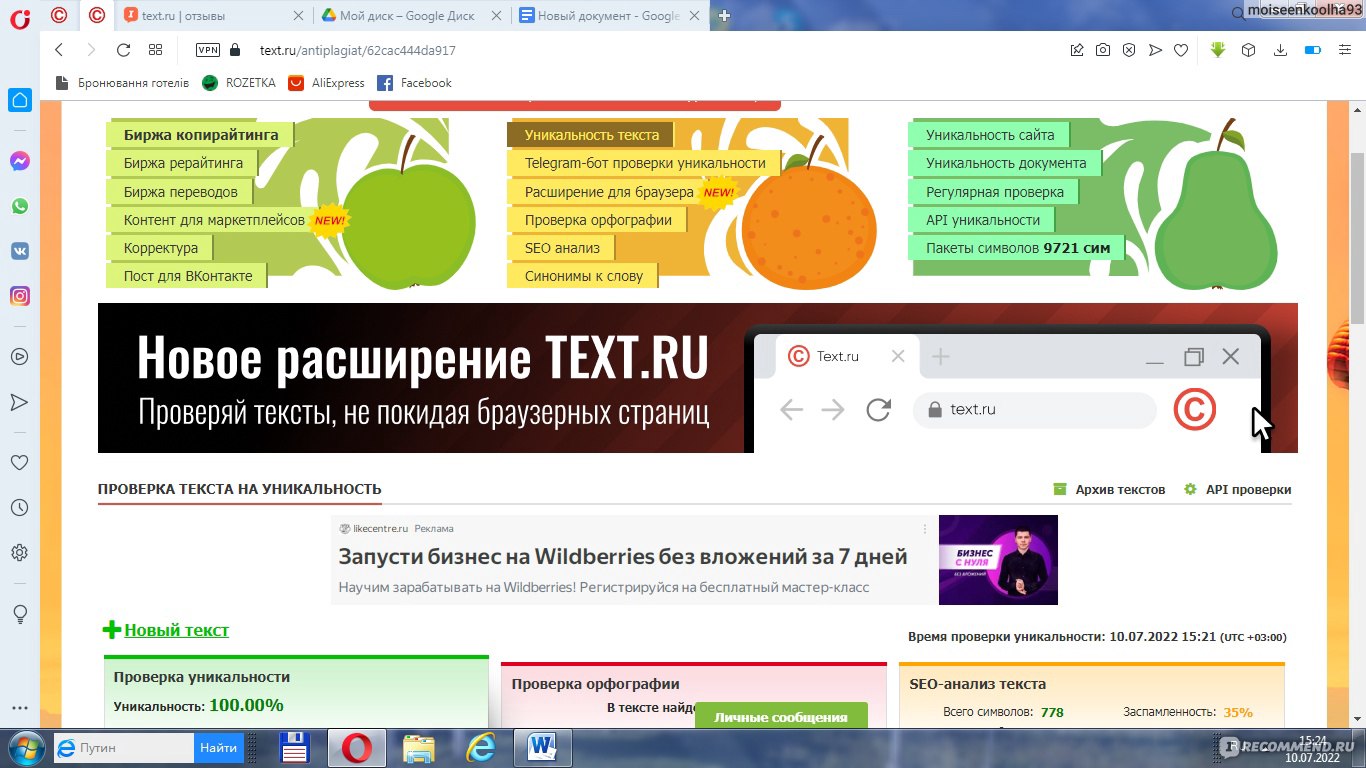This screenshot has height=768, width=1366.
Task: Open Уникальность сайта menu item
Action: click(989, 135)
